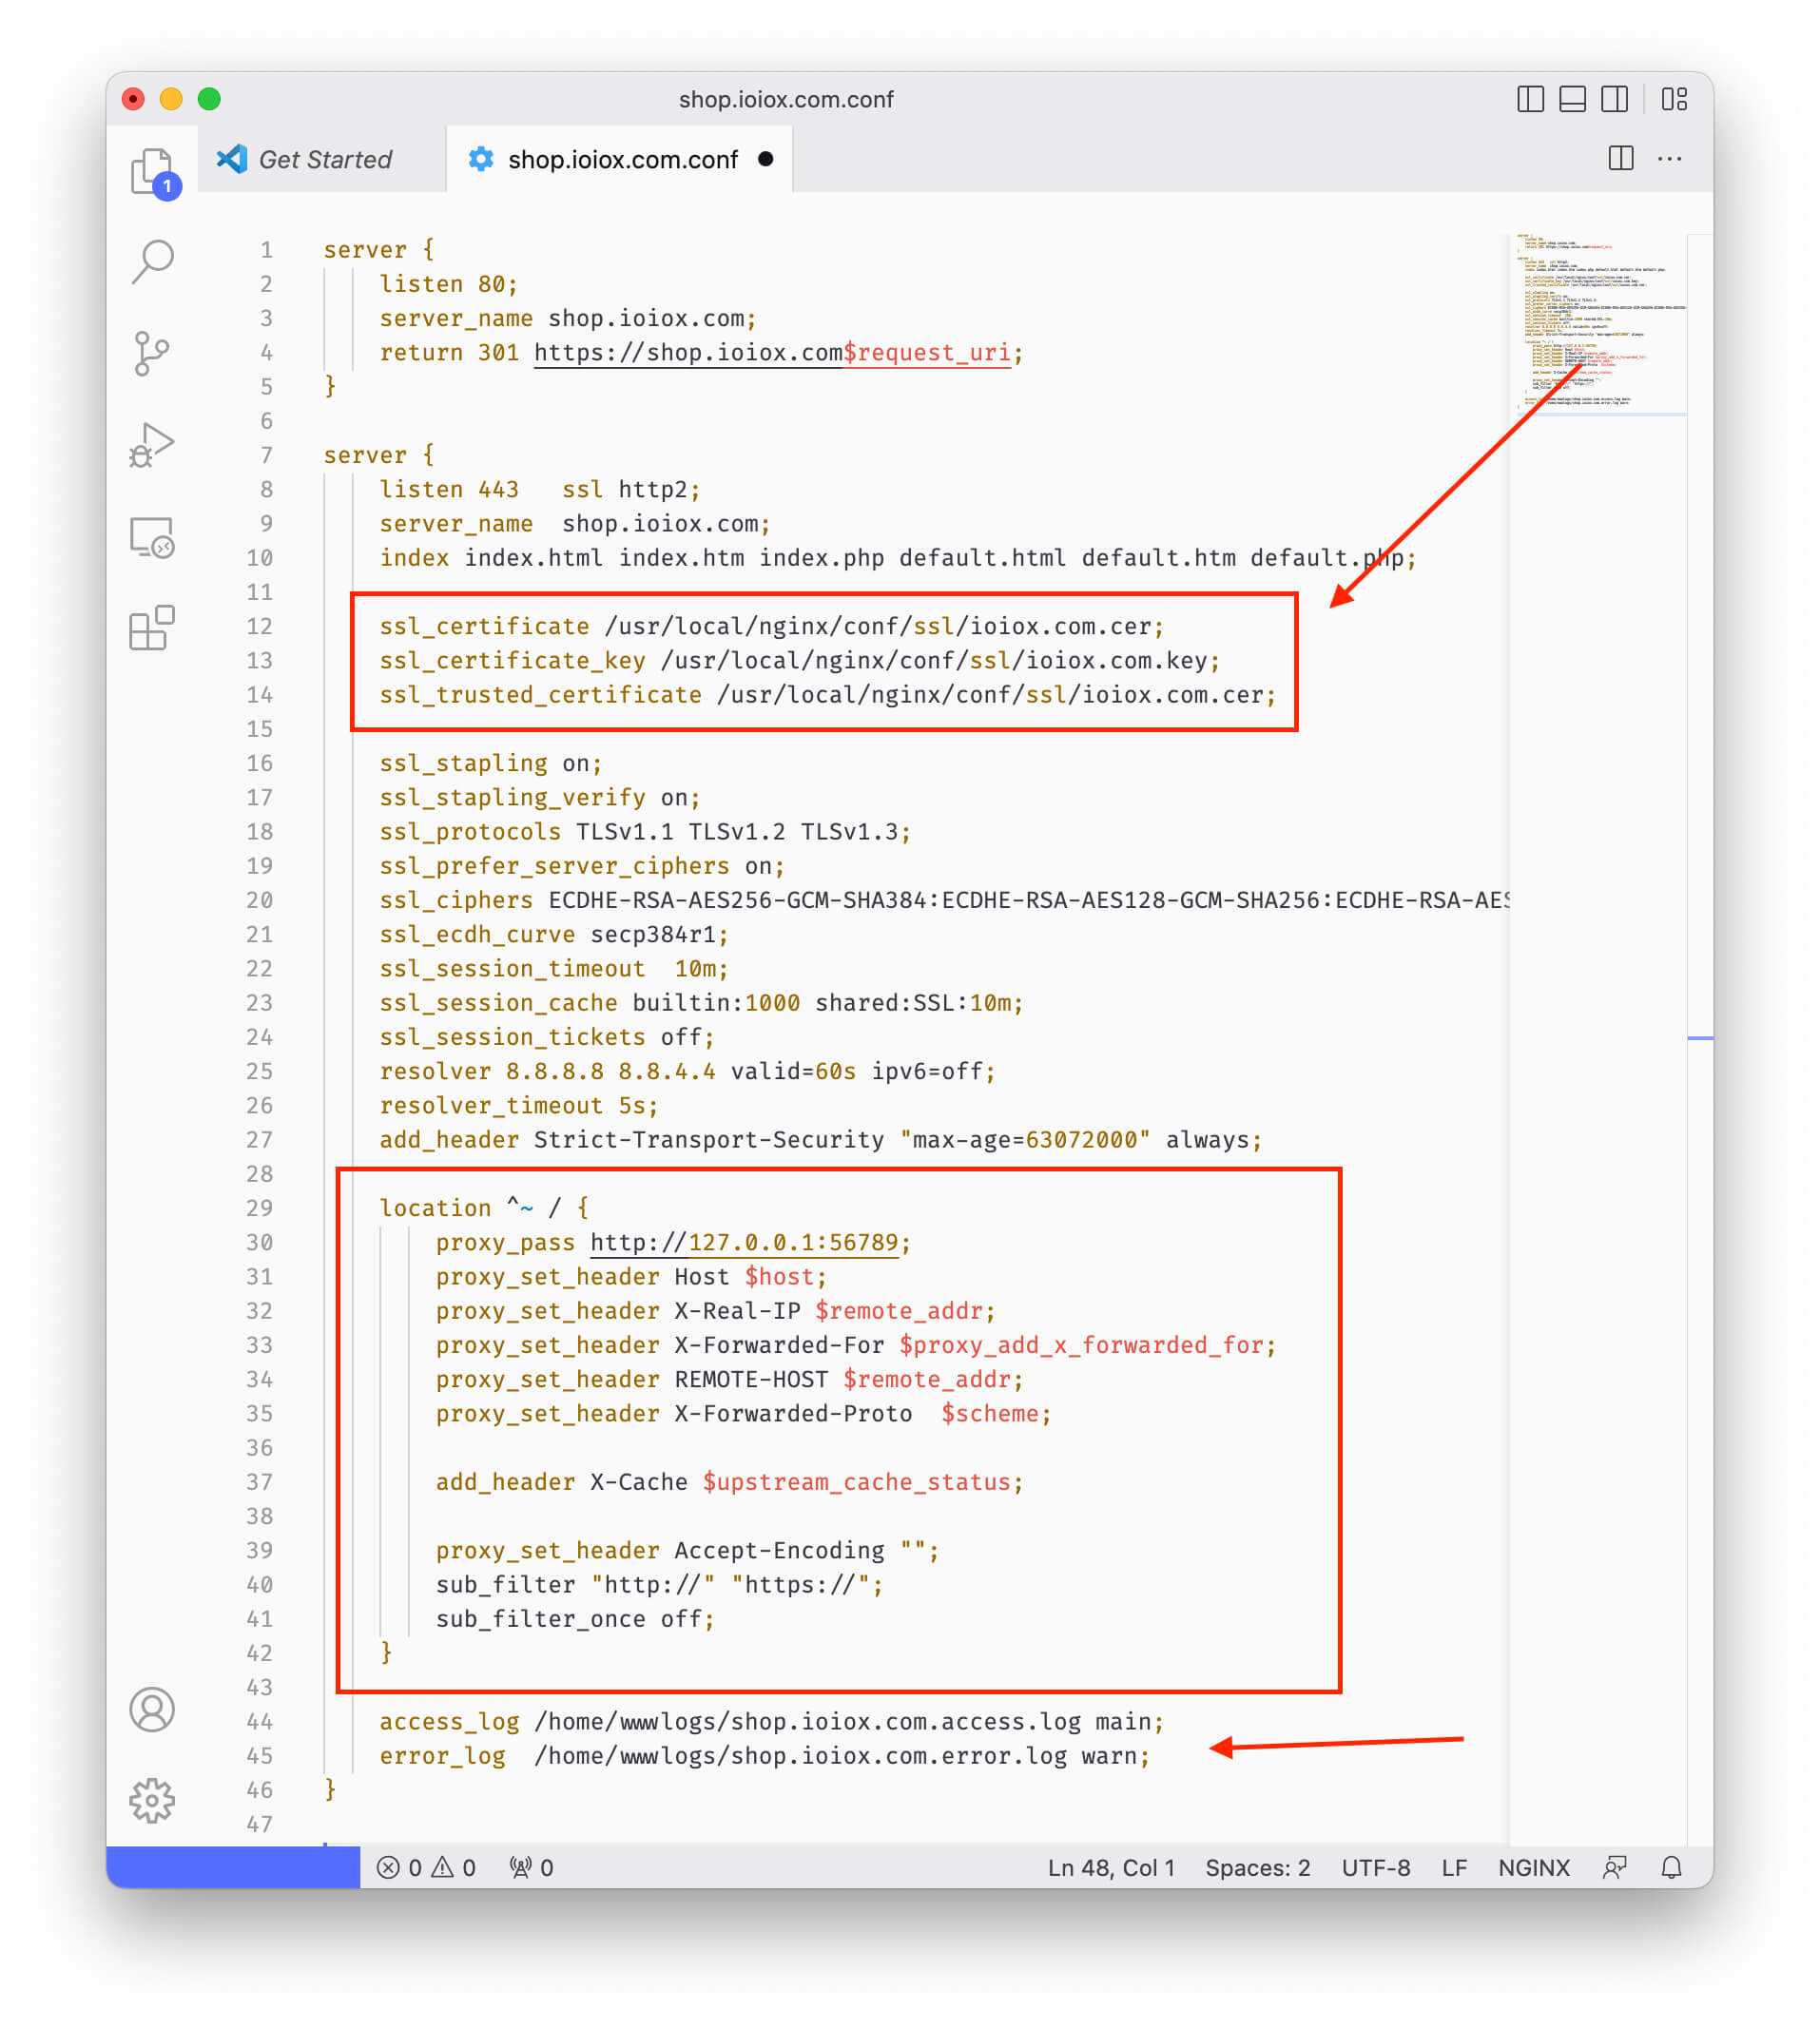Viewport: 1820px width, 2029px height.
Task: Split the editor to the right
Action: (1621, 159)
